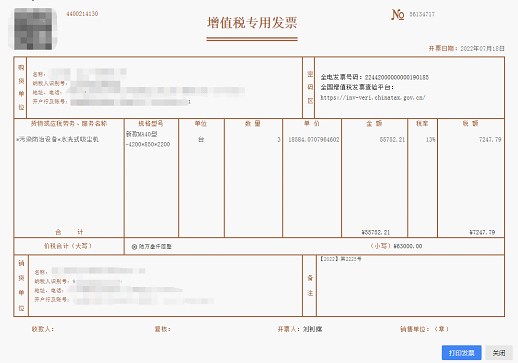Viewport: 518px width, 363px height.
Task: Click the pixelated QR code image
Action: click(32, 29)
